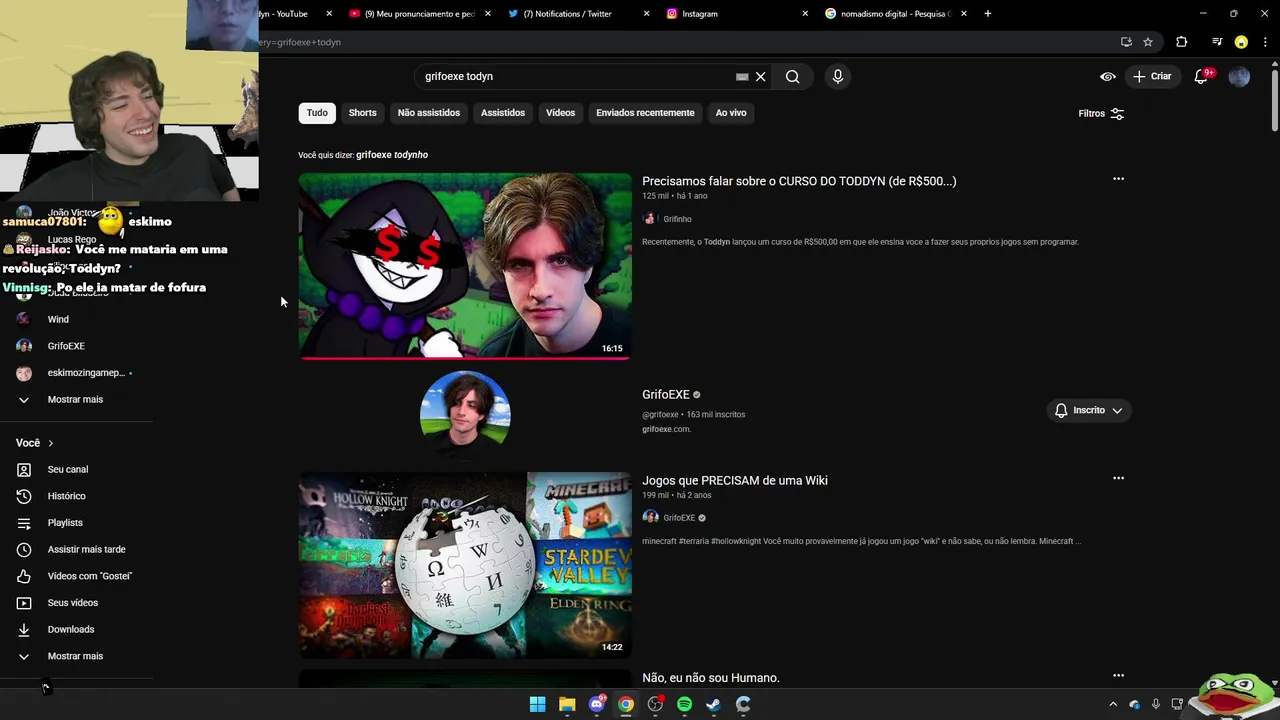Viewport: 1280px width, 720px height.
Task: Bookmark this page with the star icon
Action: 1148,42
